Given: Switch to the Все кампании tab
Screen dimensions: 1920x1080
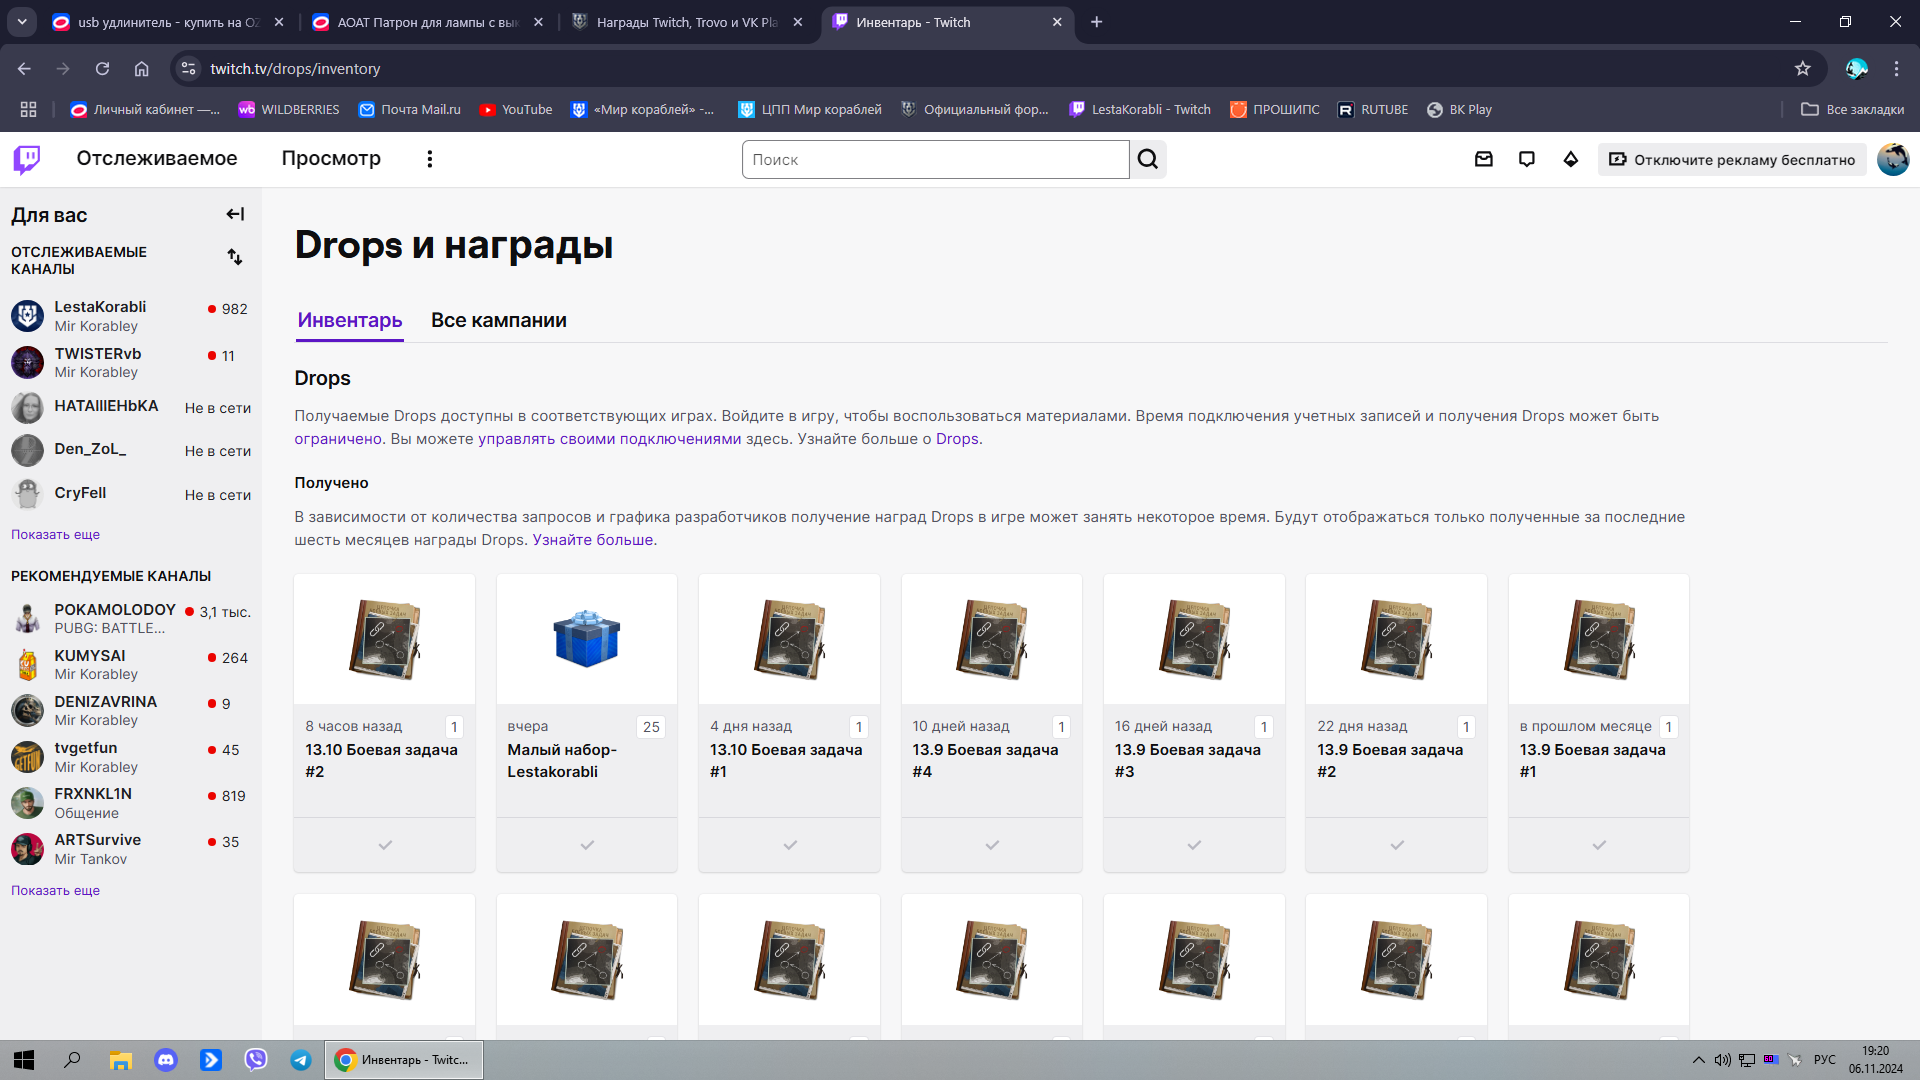Looking at the screenshot, I should (498, 320).
